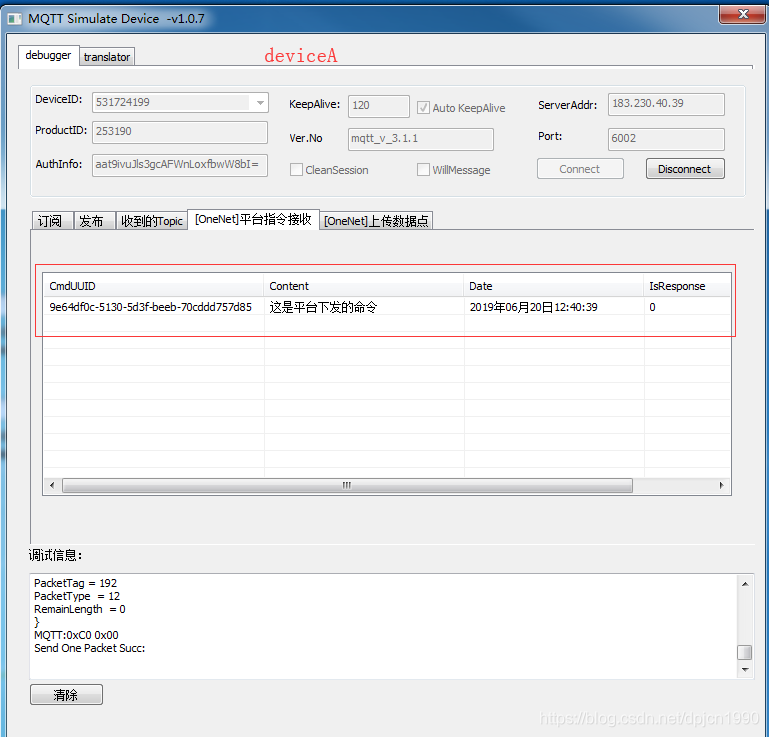Viewport: 769px width, 737px height.
Task: Click the table's horizontal scrollbar right arrow
Action: [x=721, y=485]
